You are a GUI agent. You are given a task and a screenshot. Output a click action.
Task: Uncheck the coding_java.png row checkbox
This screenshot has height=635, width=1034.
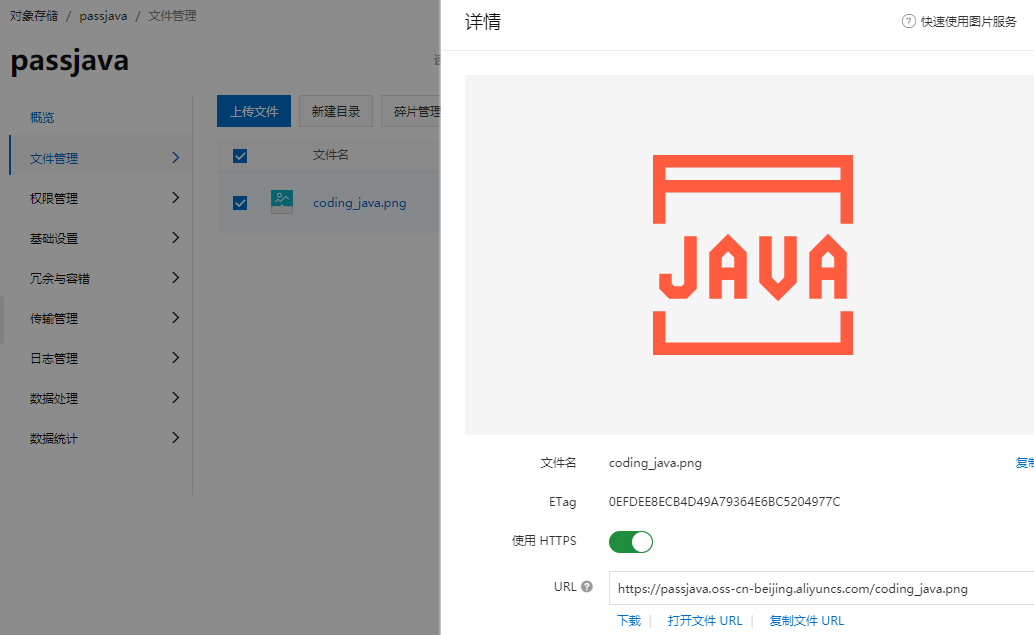240,203
